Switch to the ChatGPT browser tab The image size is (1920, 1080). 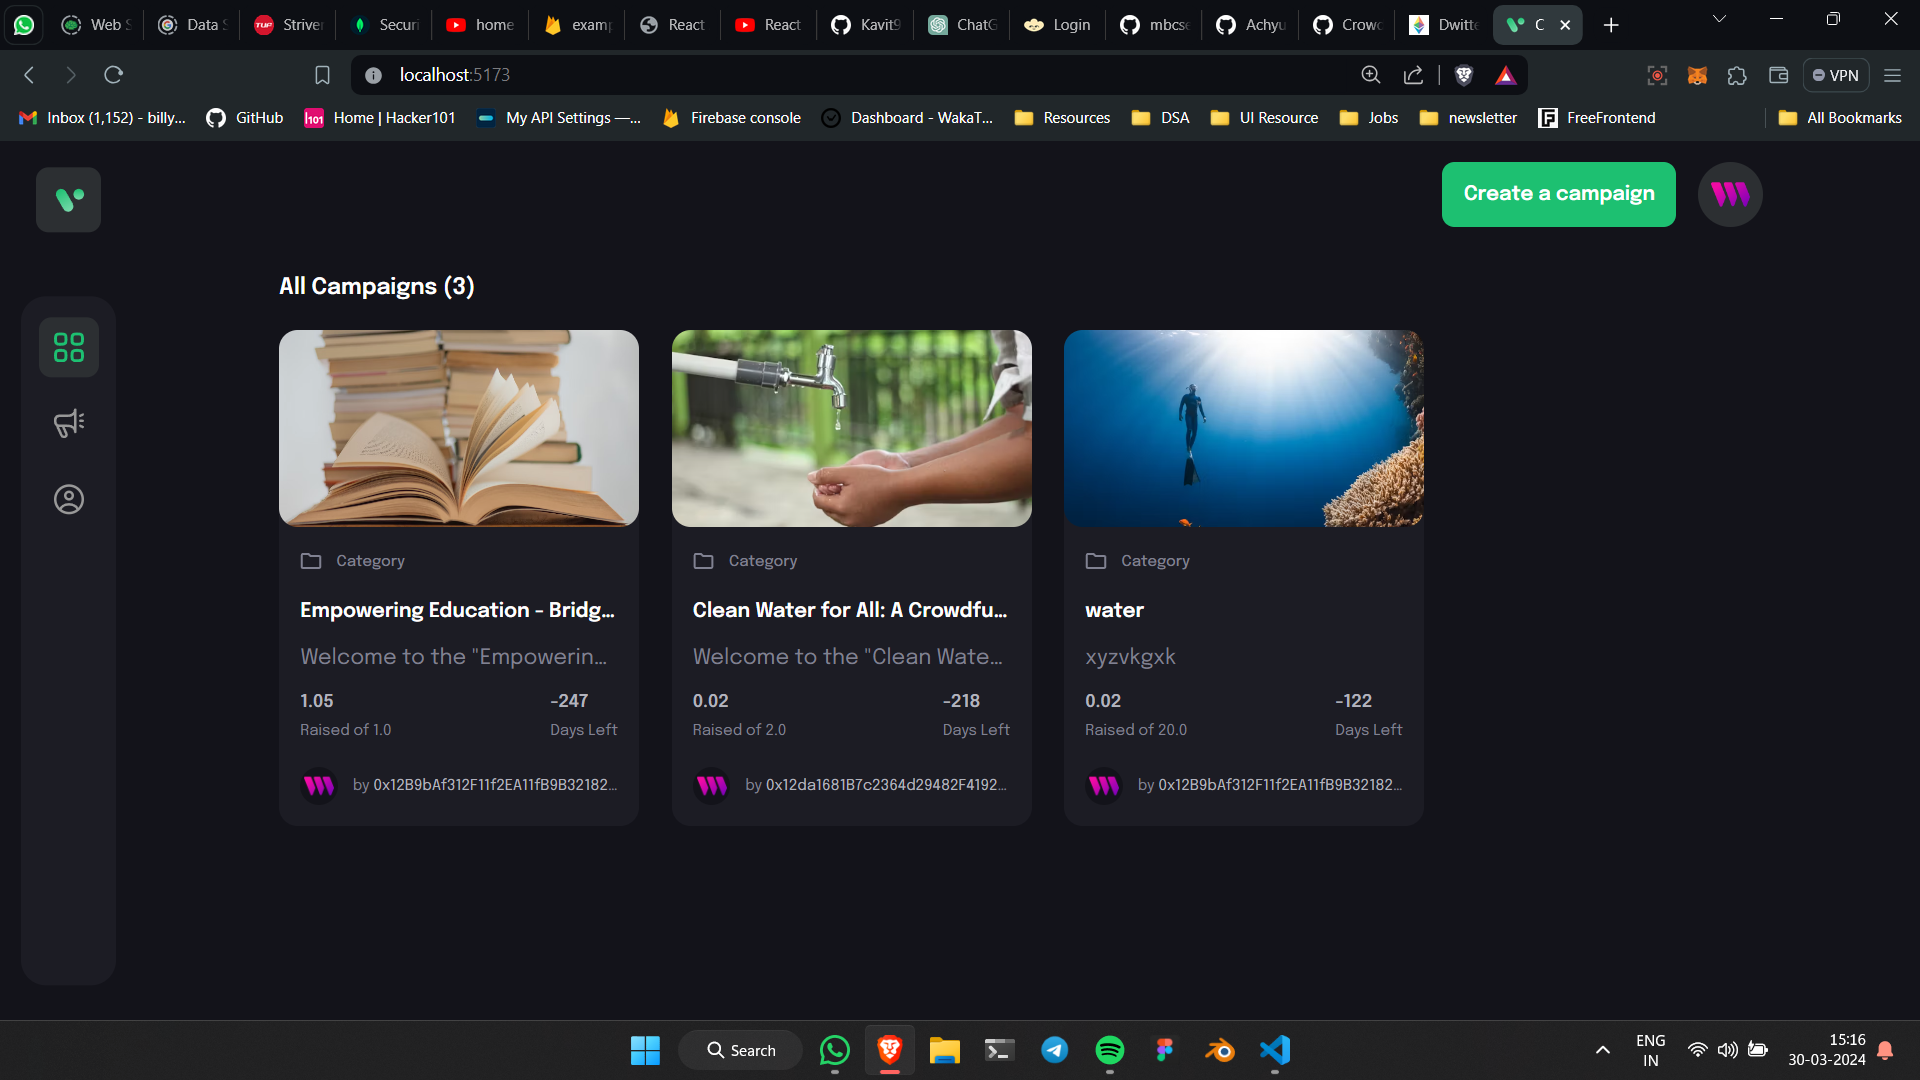tap(963, 25)
